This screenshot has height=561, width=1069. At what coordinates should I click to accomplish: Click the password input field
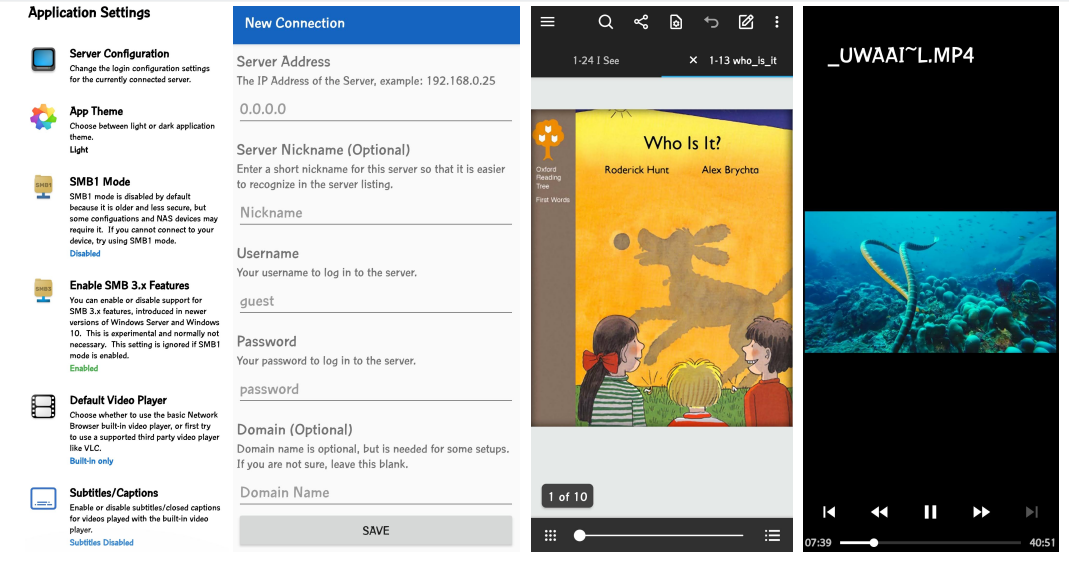[376, 389]
